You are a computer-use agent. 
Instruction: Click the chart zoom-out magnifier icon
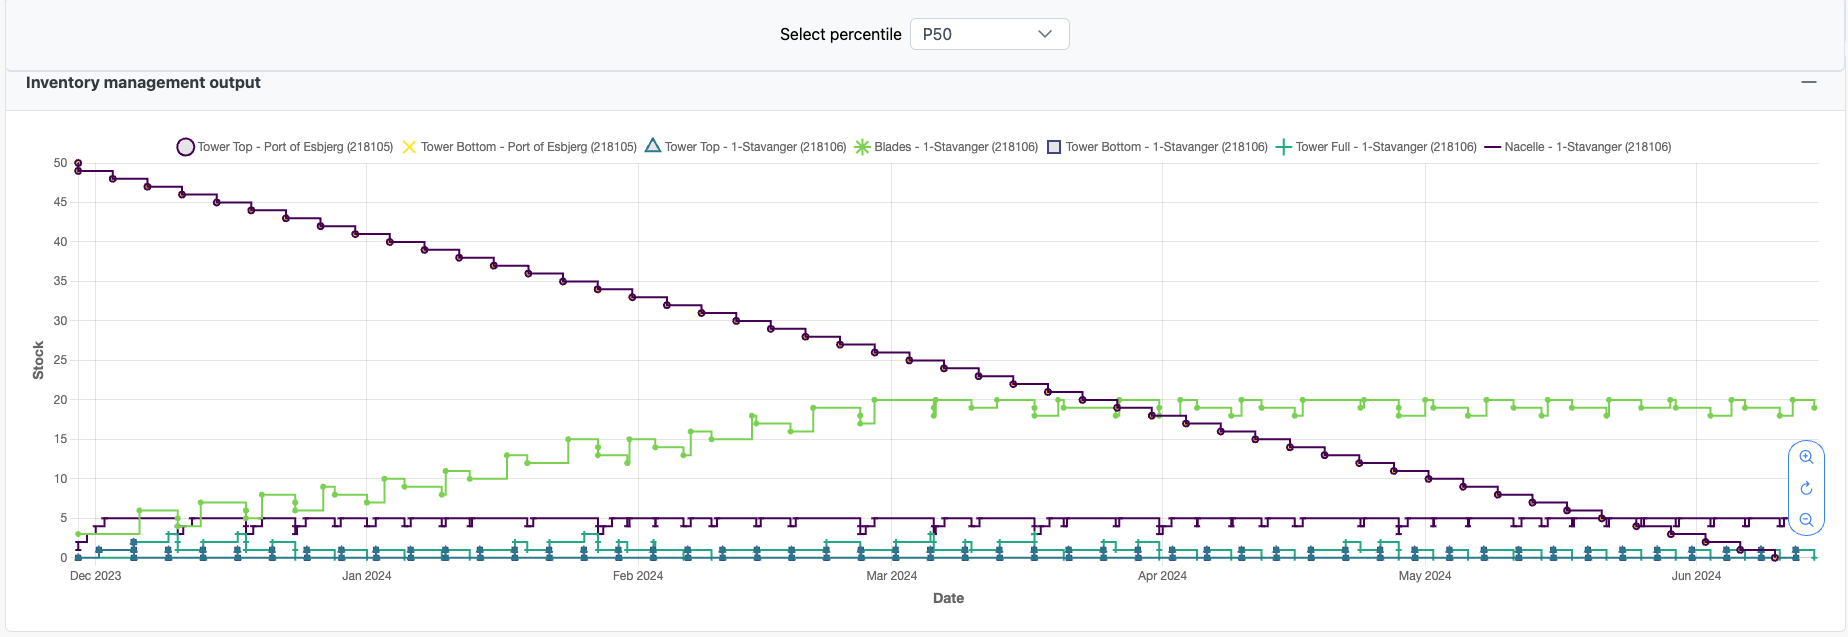click(1806, 520)
